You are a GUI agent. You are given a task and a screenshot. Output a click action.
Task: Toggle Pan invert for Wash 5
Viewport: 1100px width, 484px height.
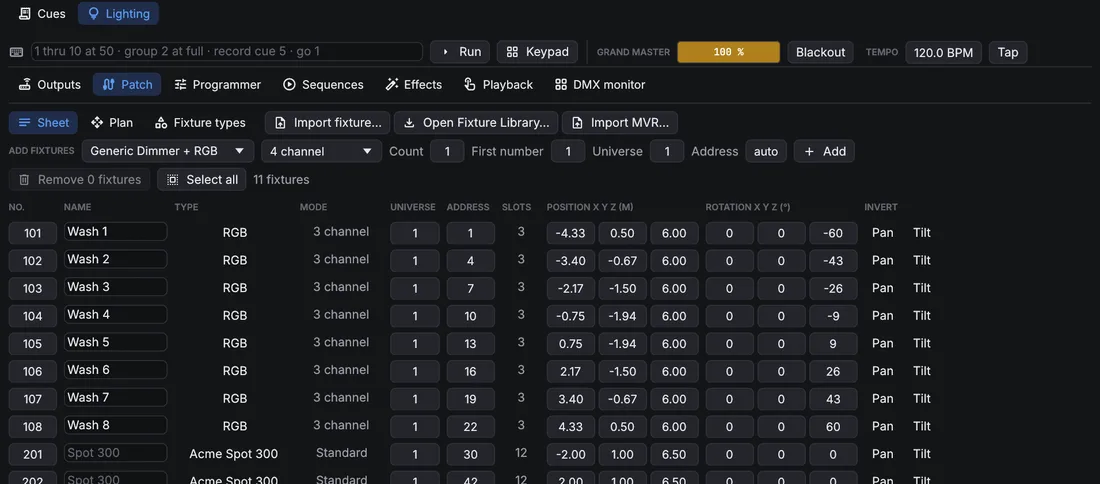click(883, 343)
